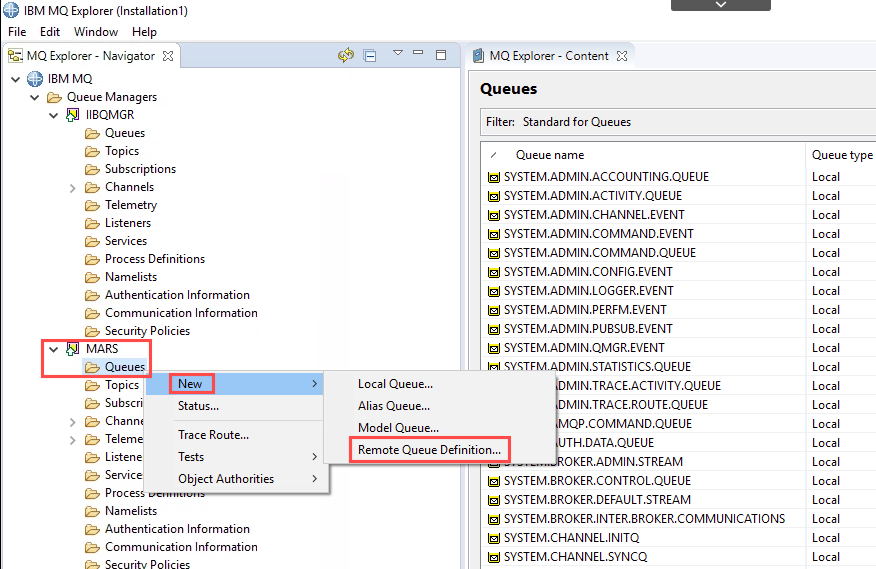The image size is (876, 569).
Task: Collapse the IIBQMGR queue manager node
Action: point(54,116)
